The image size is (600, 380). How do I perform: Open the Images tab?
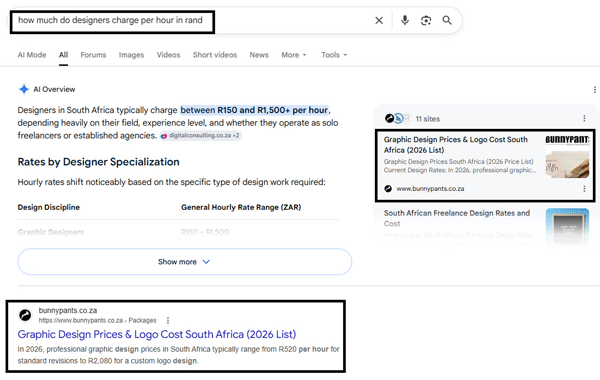(131, 55)
